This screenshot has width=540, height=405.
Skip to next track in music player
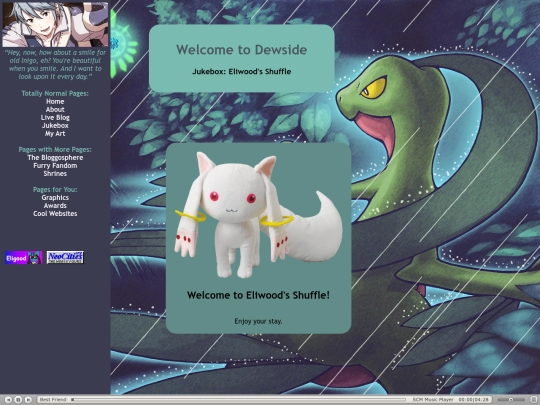point(29,399)
